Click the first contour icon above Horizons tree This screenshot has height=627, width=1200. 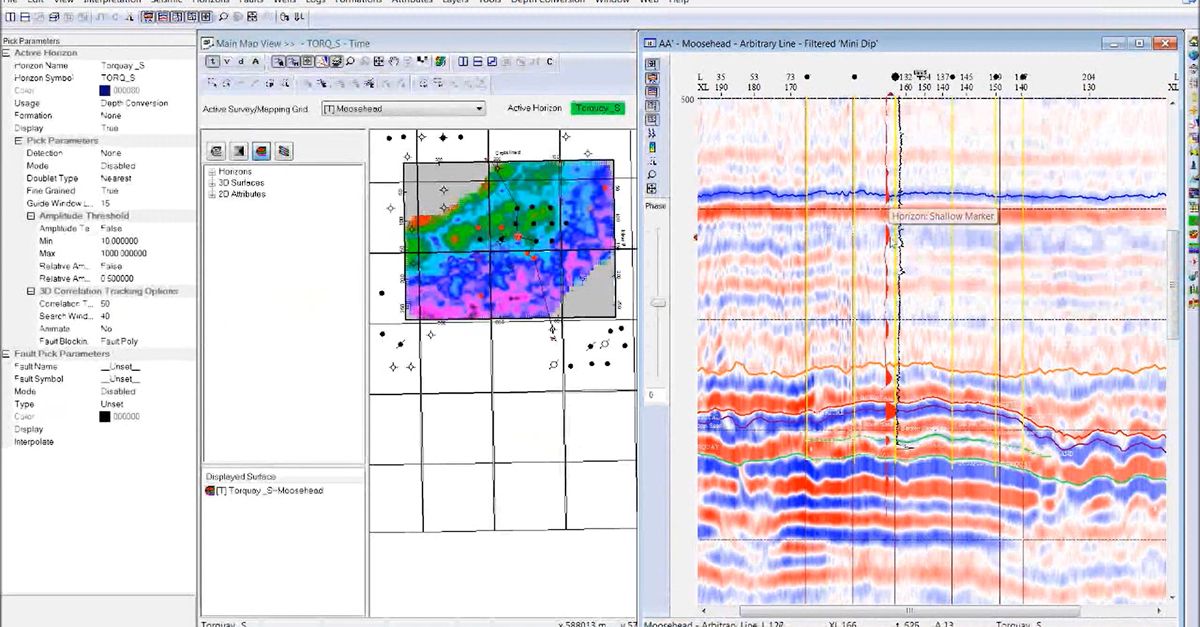(x=216, y=151)
